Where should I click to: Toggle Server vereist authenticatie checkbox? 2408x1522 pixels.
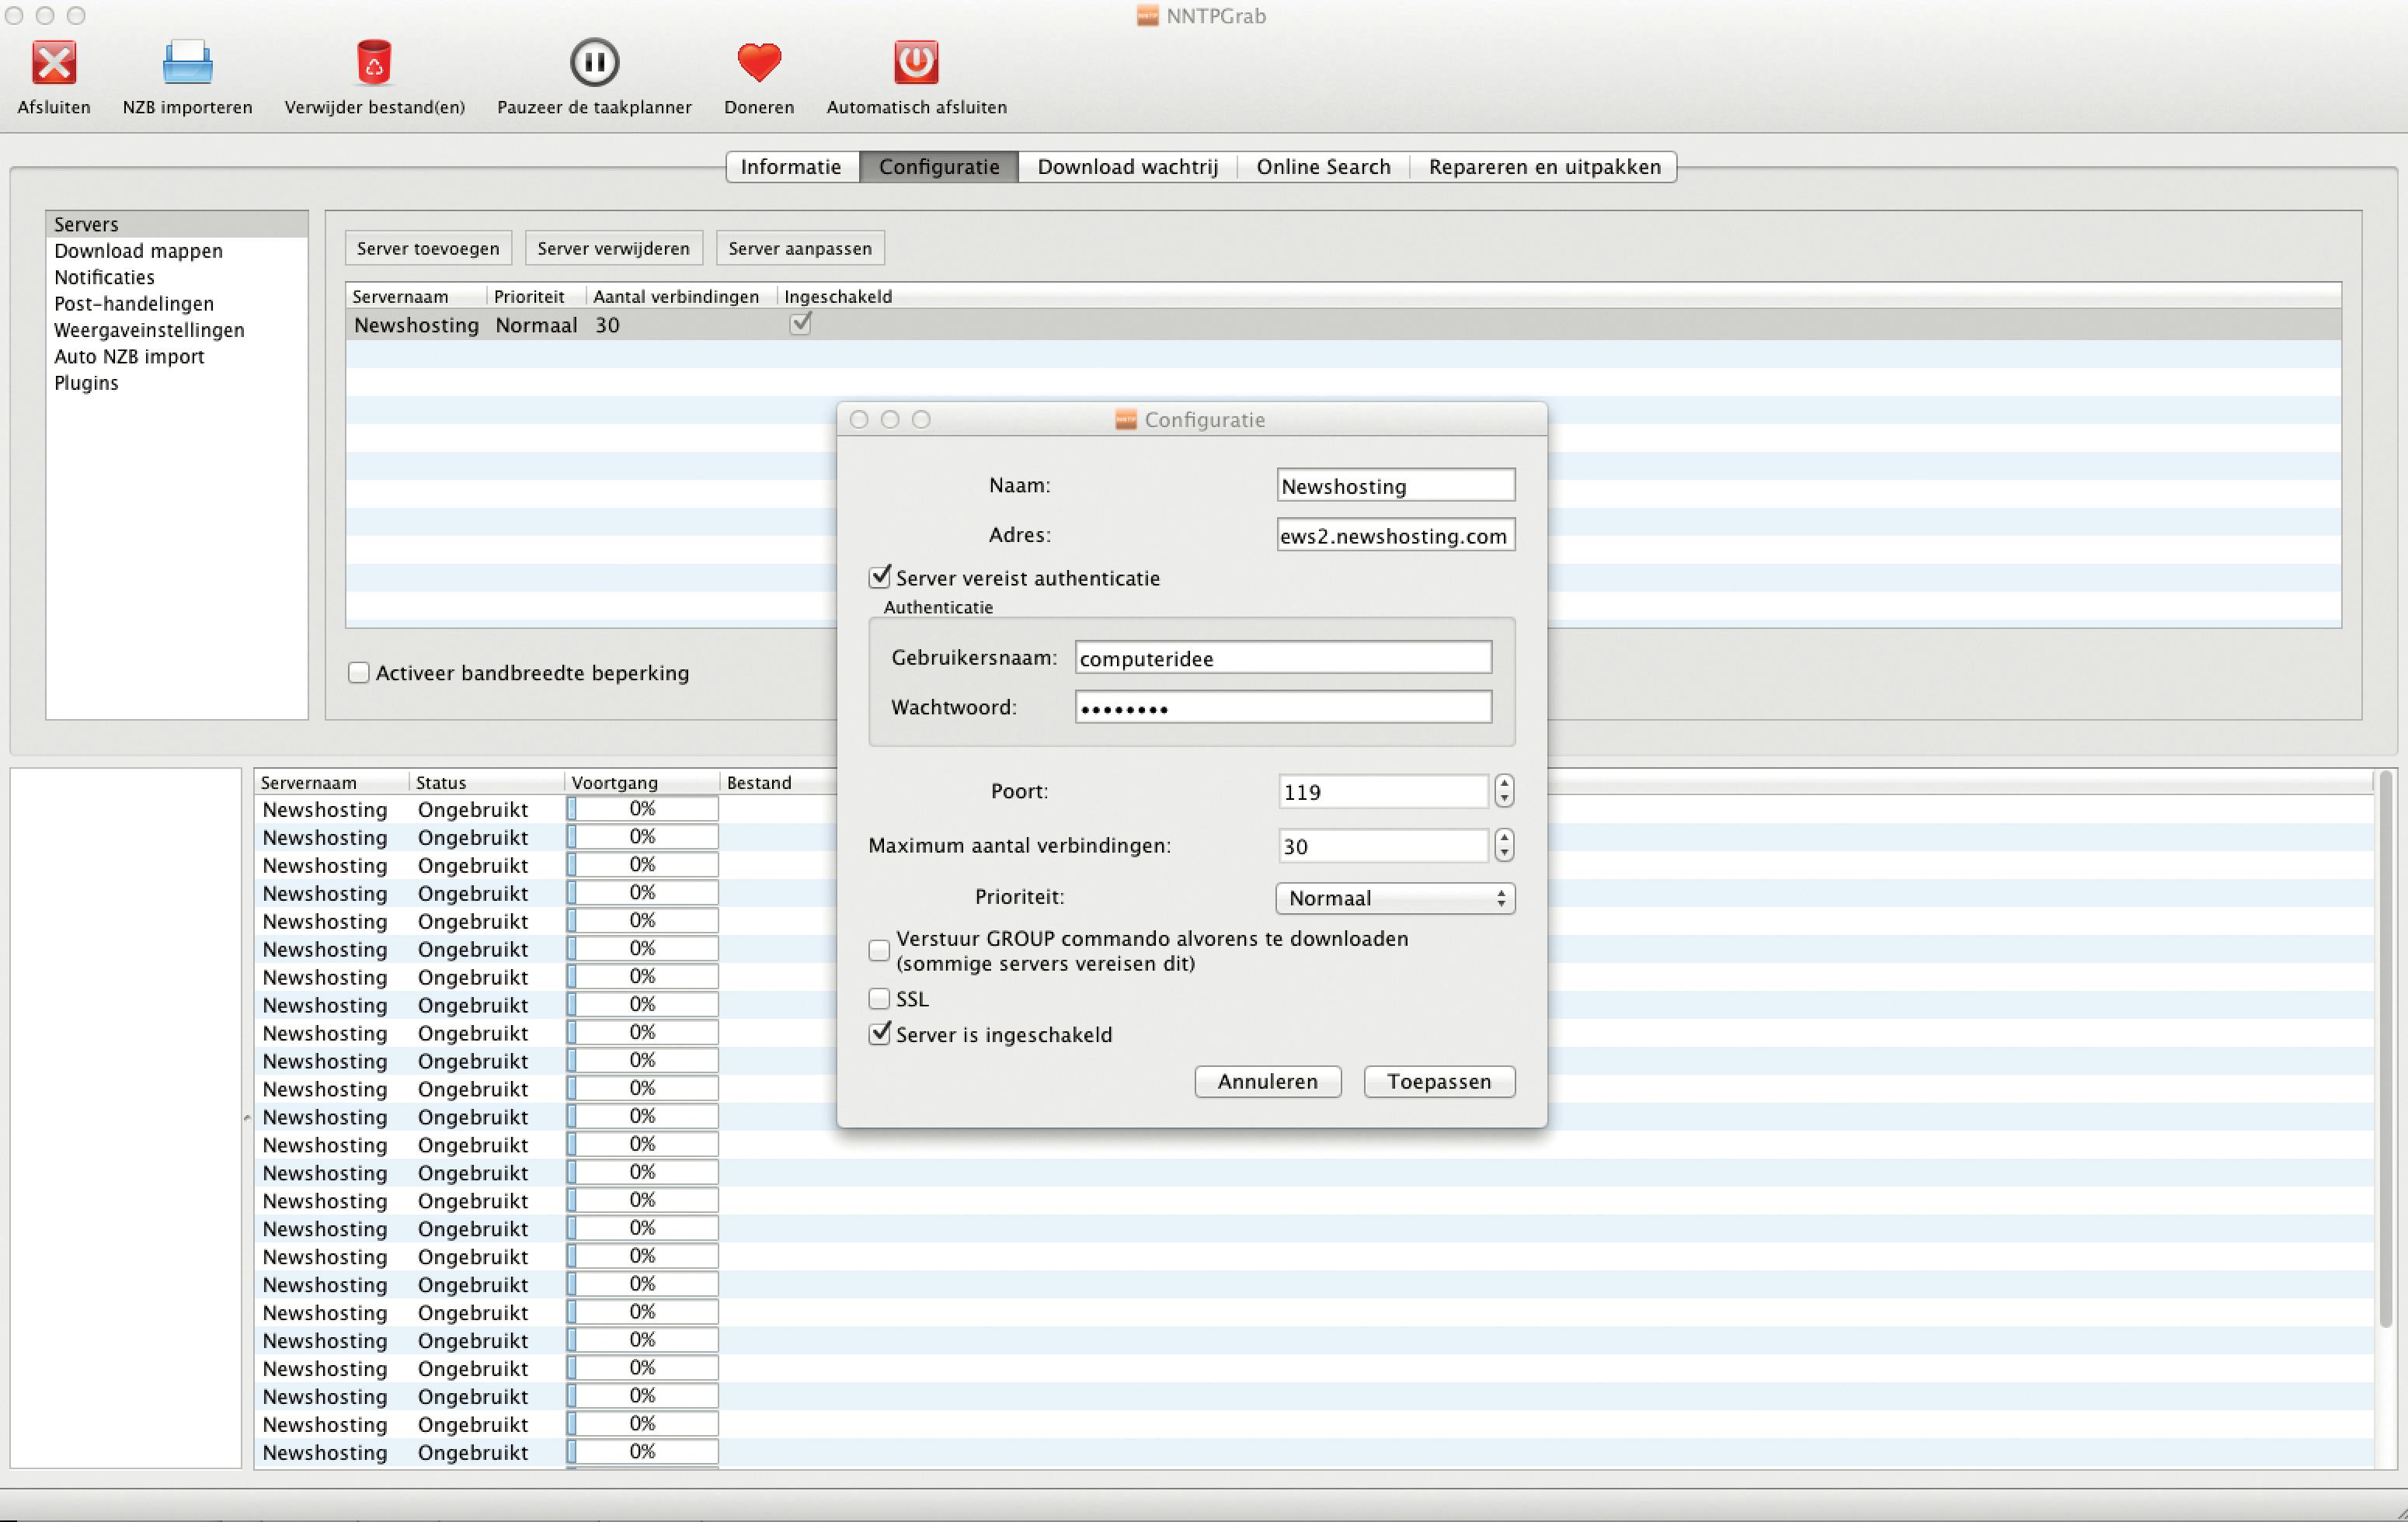[880, 577]
